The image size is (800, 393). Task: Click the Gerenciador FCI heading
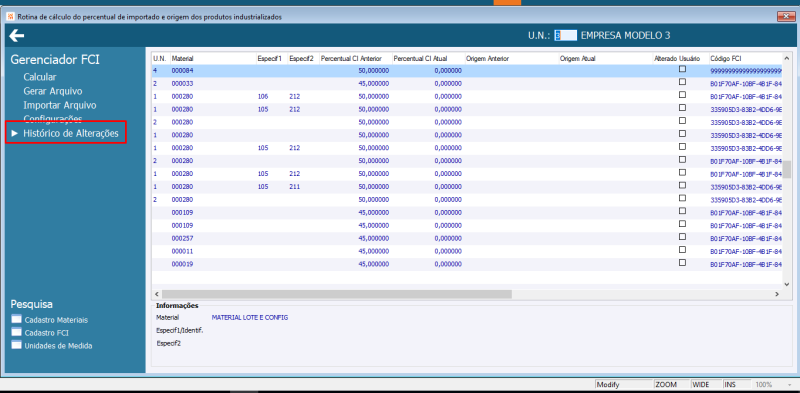click(x=55, y=60)
